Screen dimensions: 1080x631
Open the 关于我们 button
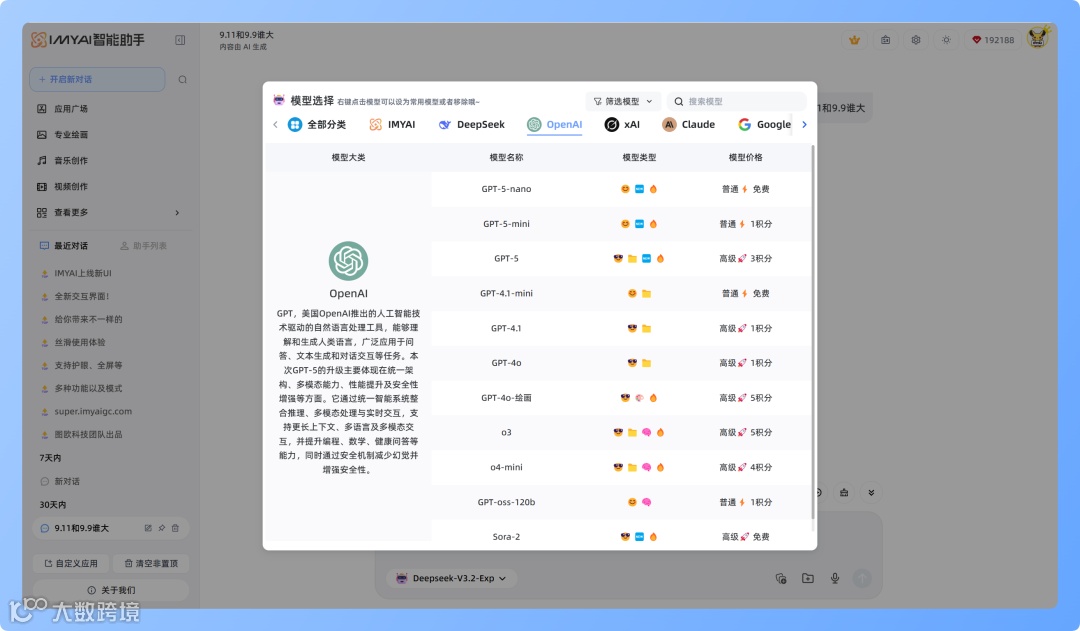(111, 590)
